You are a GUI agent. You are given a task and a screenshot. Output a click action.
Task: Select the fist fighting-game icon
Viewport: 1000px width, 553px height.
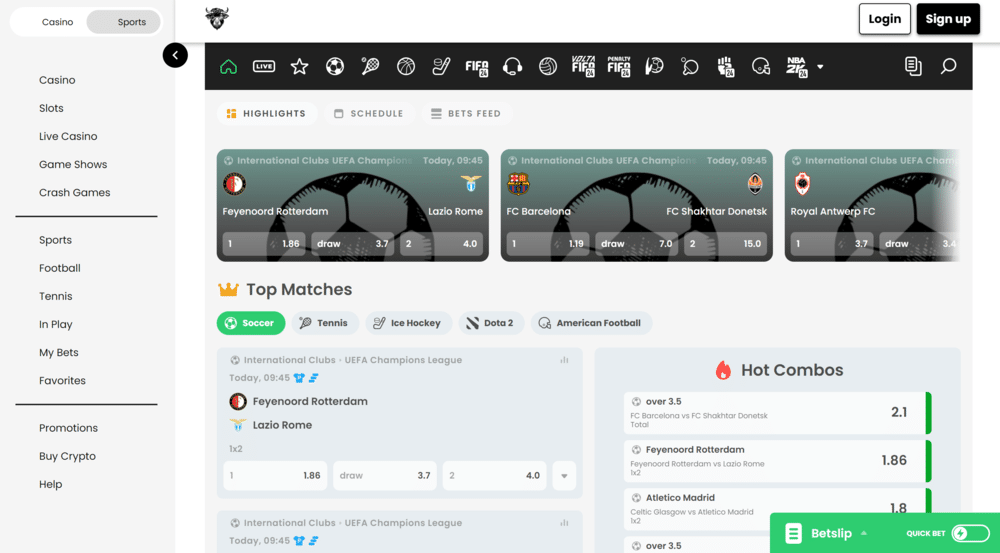pyautogui.click(x=725, y=66)
